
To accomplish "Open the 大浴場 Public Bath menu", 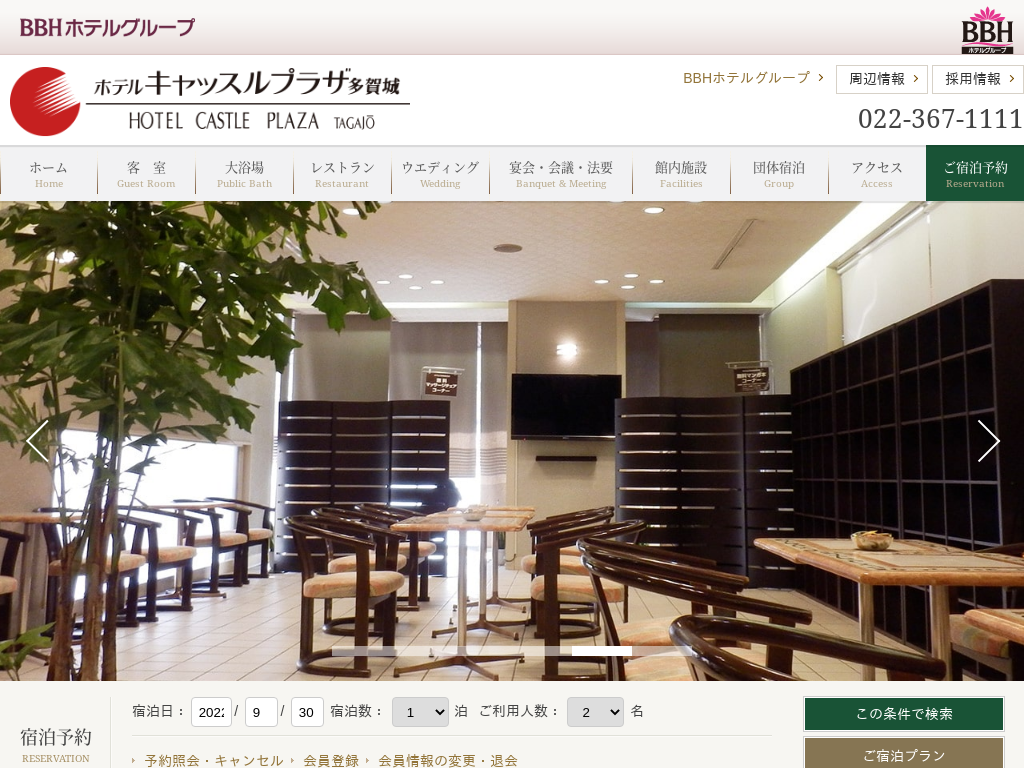I will (x=244, y=174).
